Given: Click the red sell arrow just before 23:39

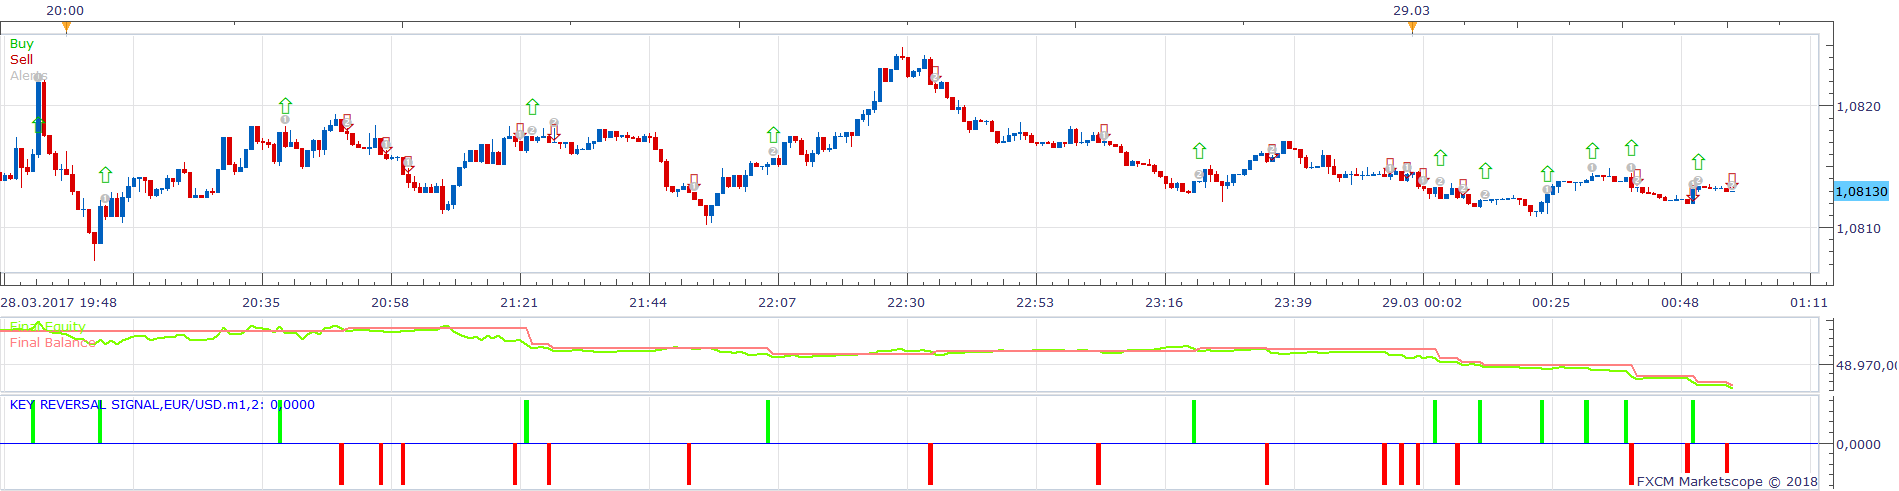Looking at the screenshot, I should pos(1272,151).
